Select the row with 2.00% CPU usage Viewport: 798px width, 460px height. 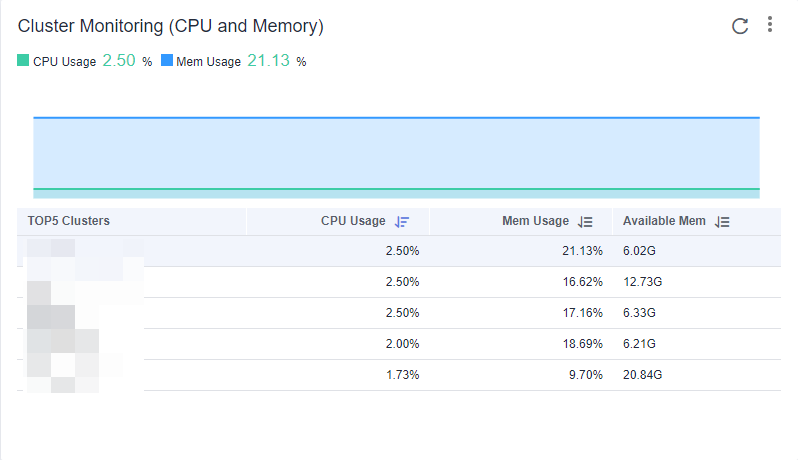coord(400,344)
